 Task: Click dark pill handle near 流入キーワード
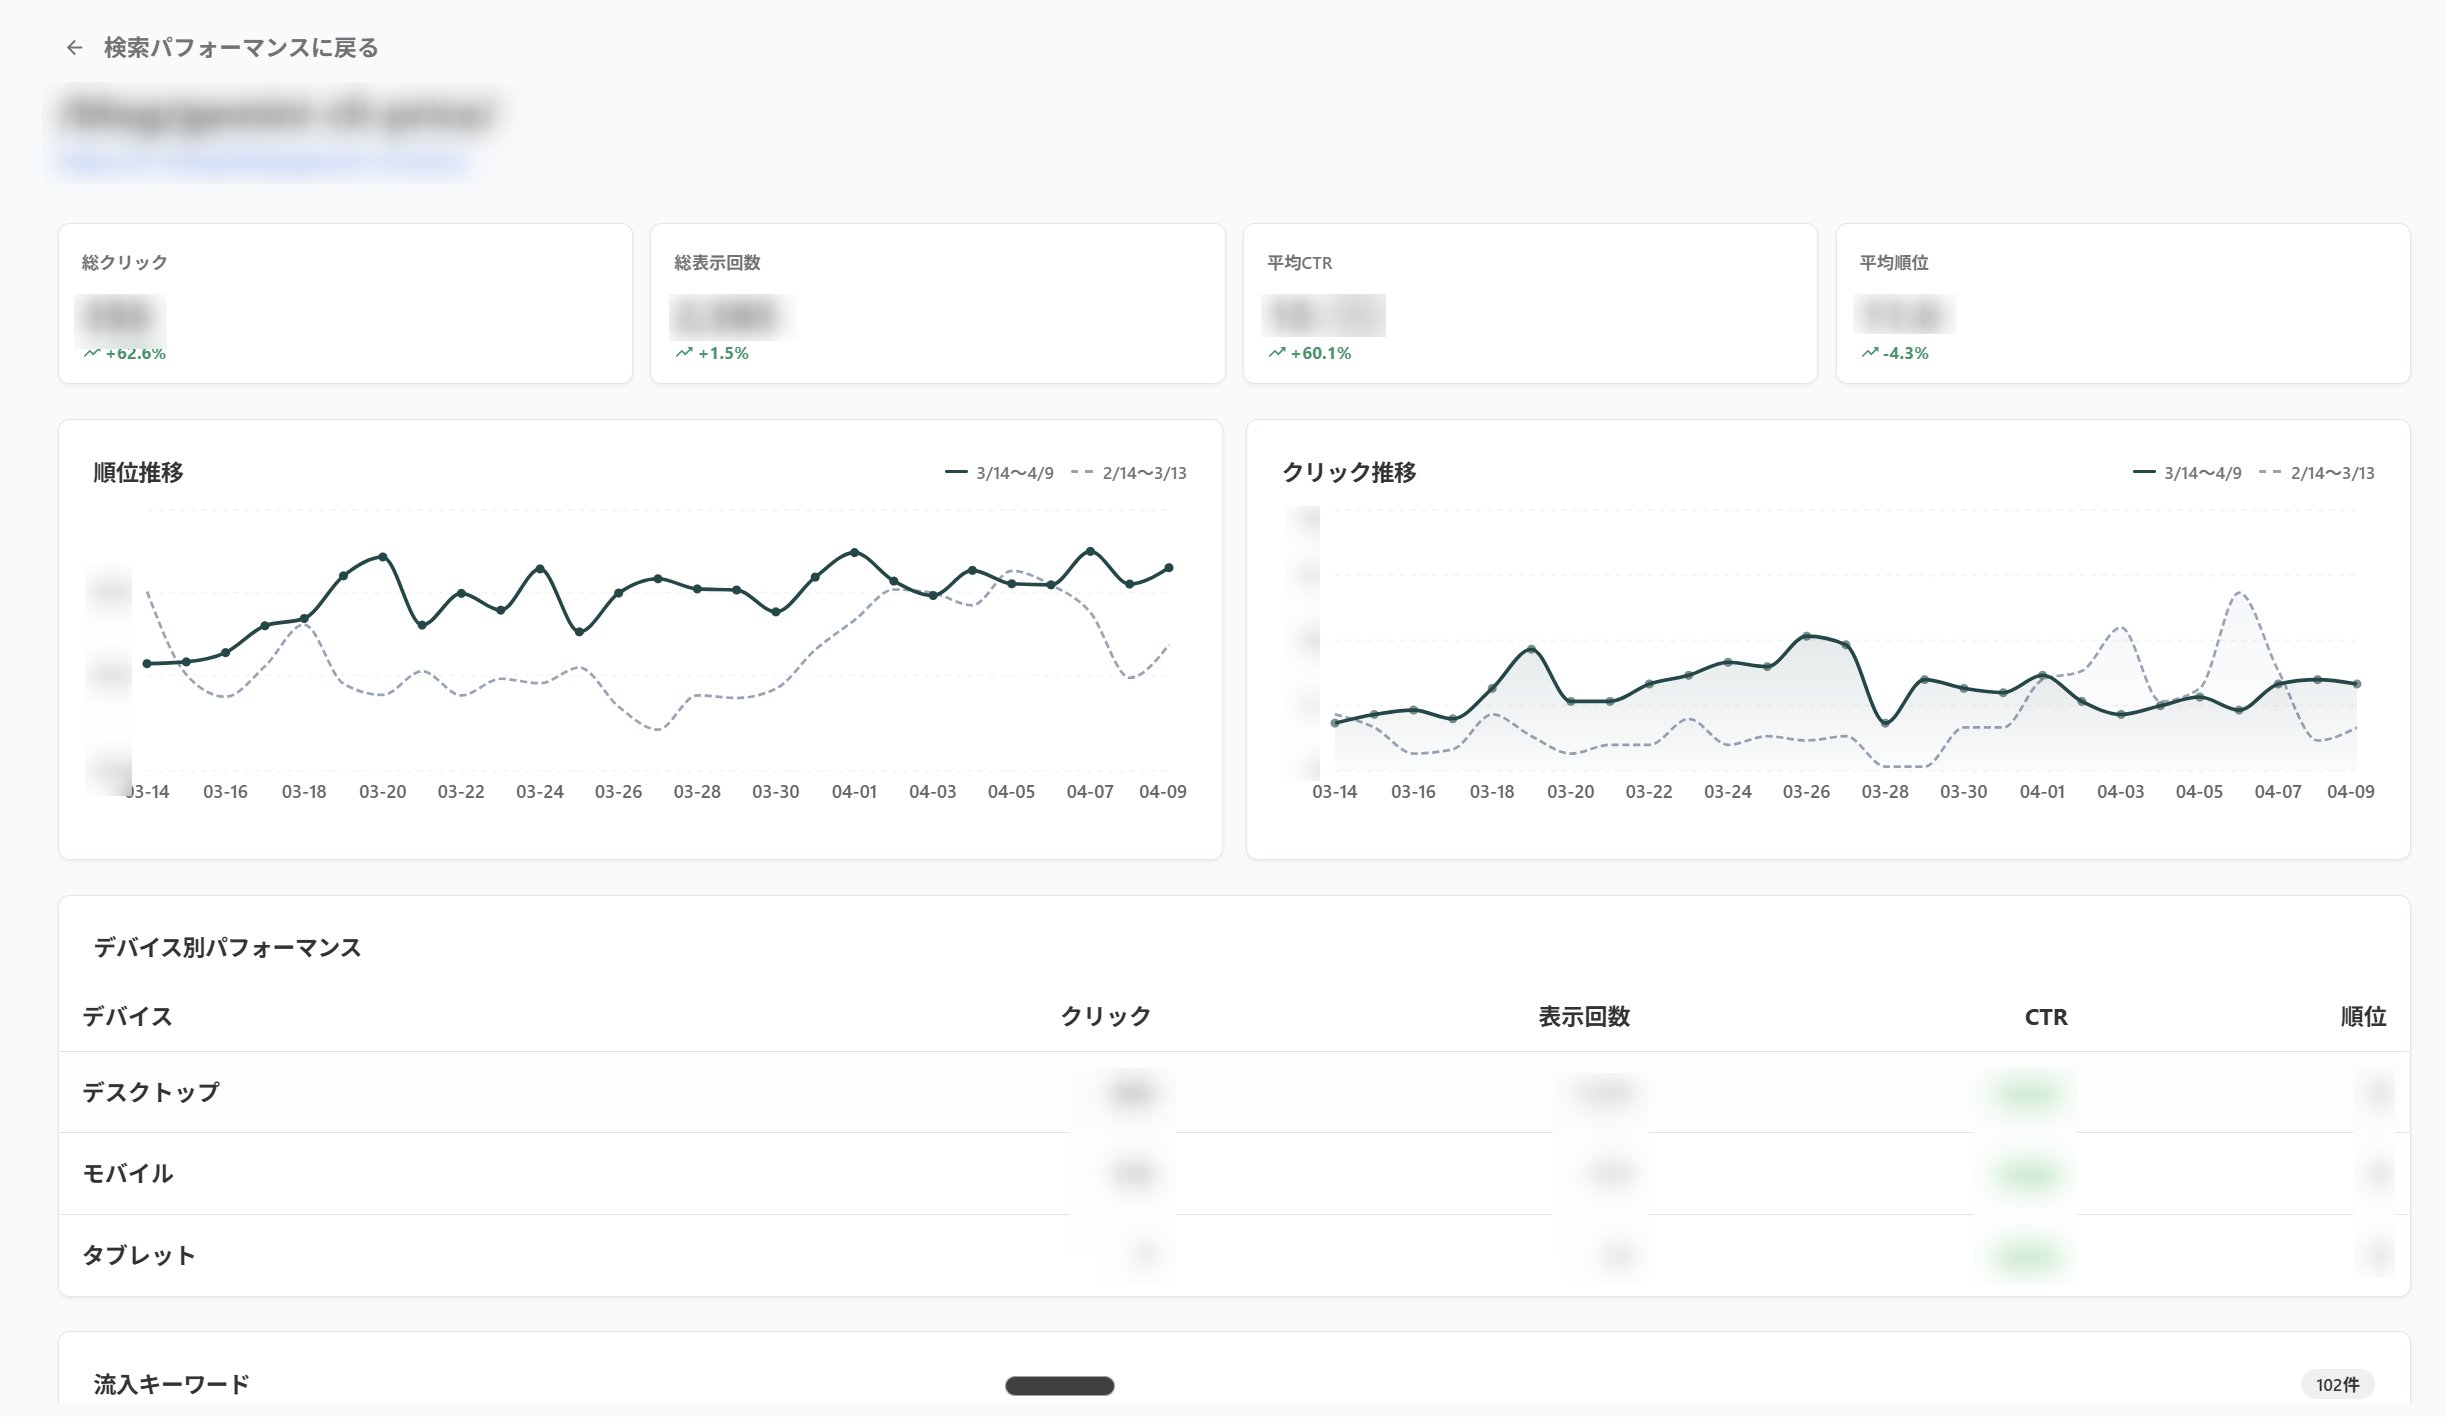[x=1059, y=1386]
